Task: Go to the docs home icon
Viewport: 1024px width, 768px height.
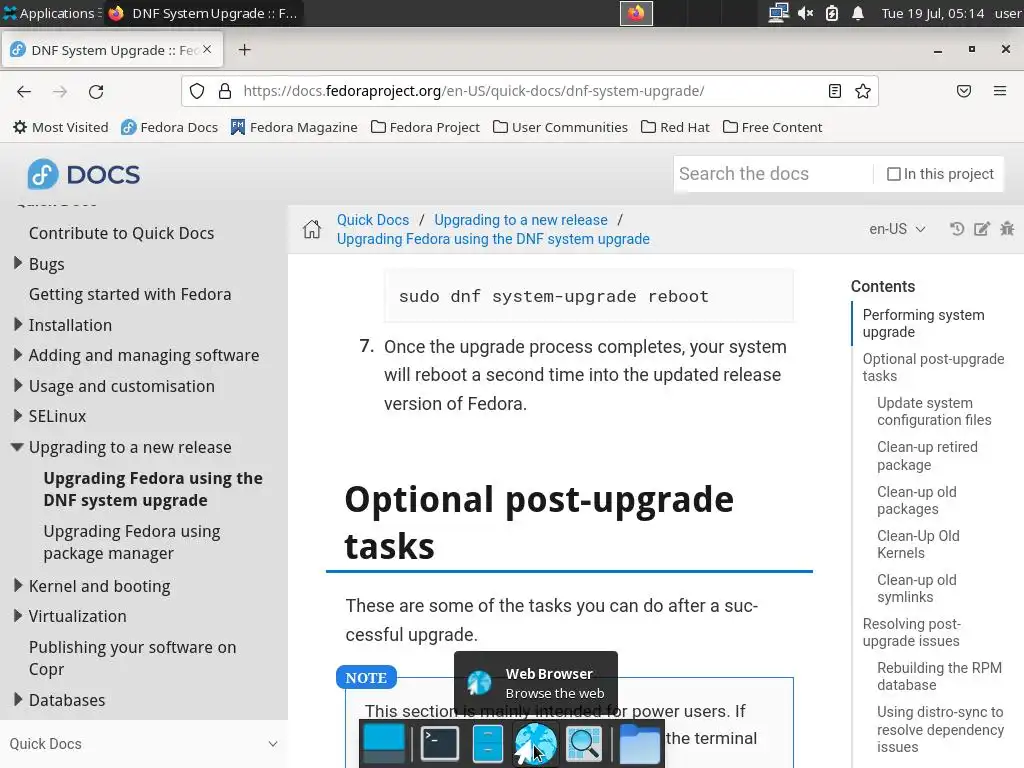Action: [312, 229]
